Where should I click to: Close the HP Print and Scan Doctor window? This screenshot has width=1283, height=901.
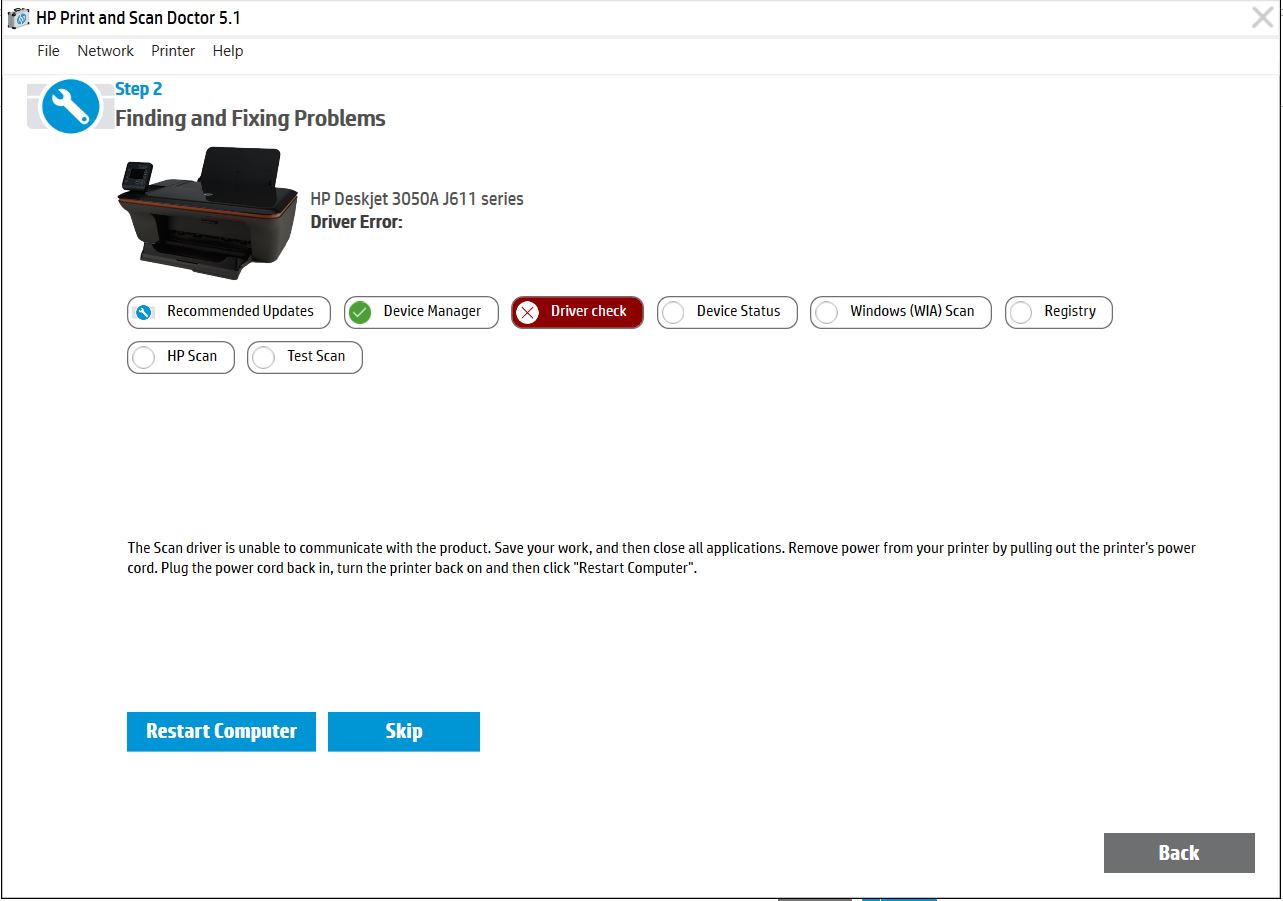[x=1262, y=17]
